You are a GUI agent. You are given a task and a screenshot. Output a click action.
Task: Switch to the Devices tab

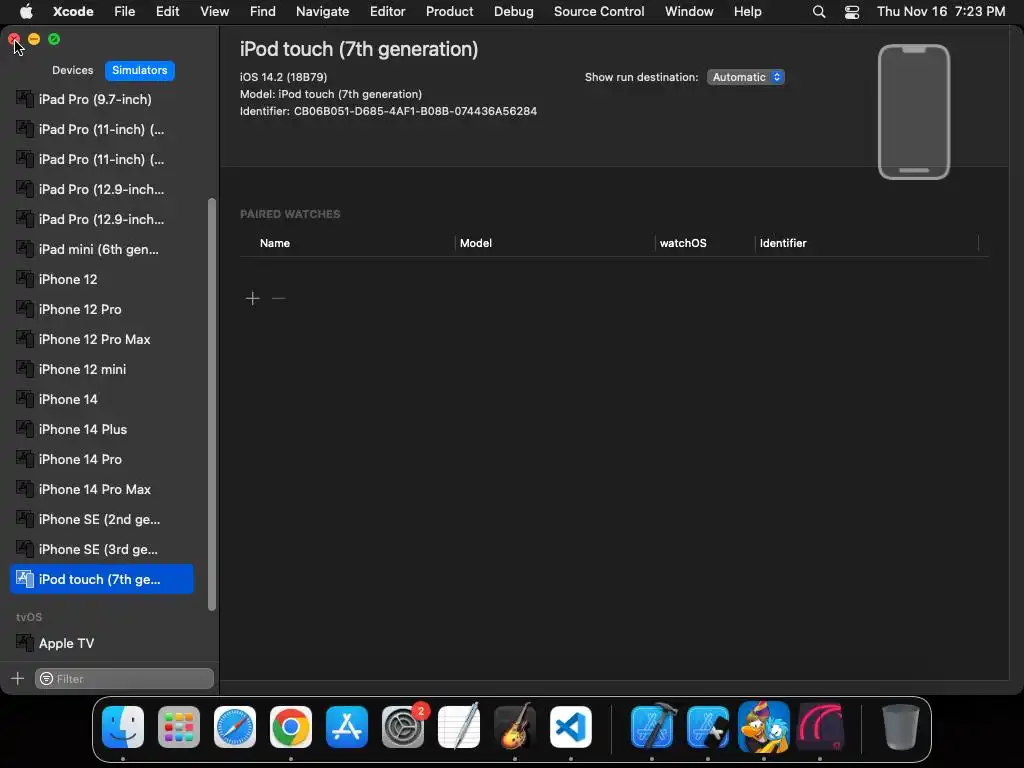point(72,70)
